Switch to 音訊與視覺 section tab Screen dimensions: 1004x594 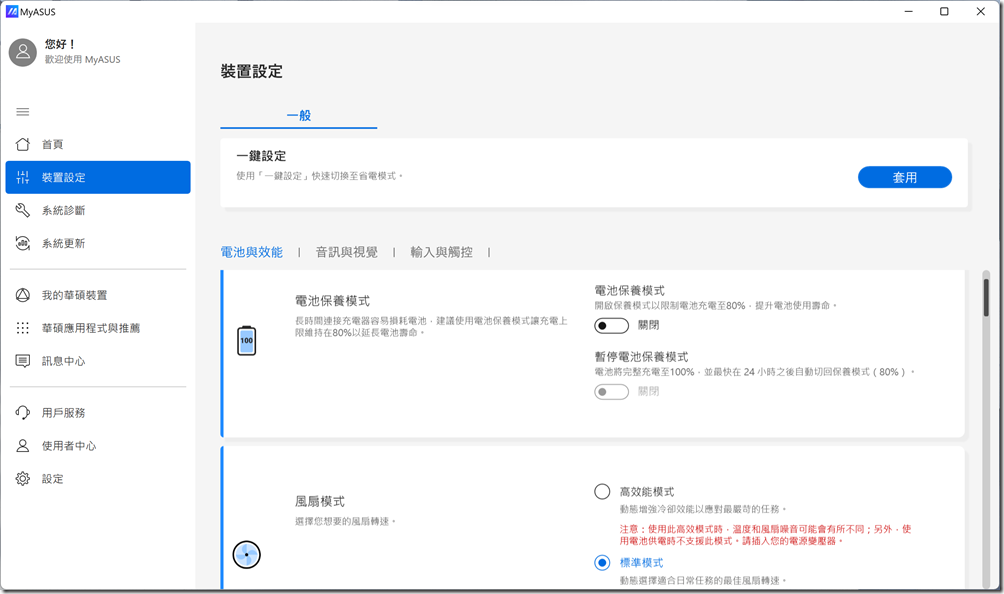tap(346, 253)
